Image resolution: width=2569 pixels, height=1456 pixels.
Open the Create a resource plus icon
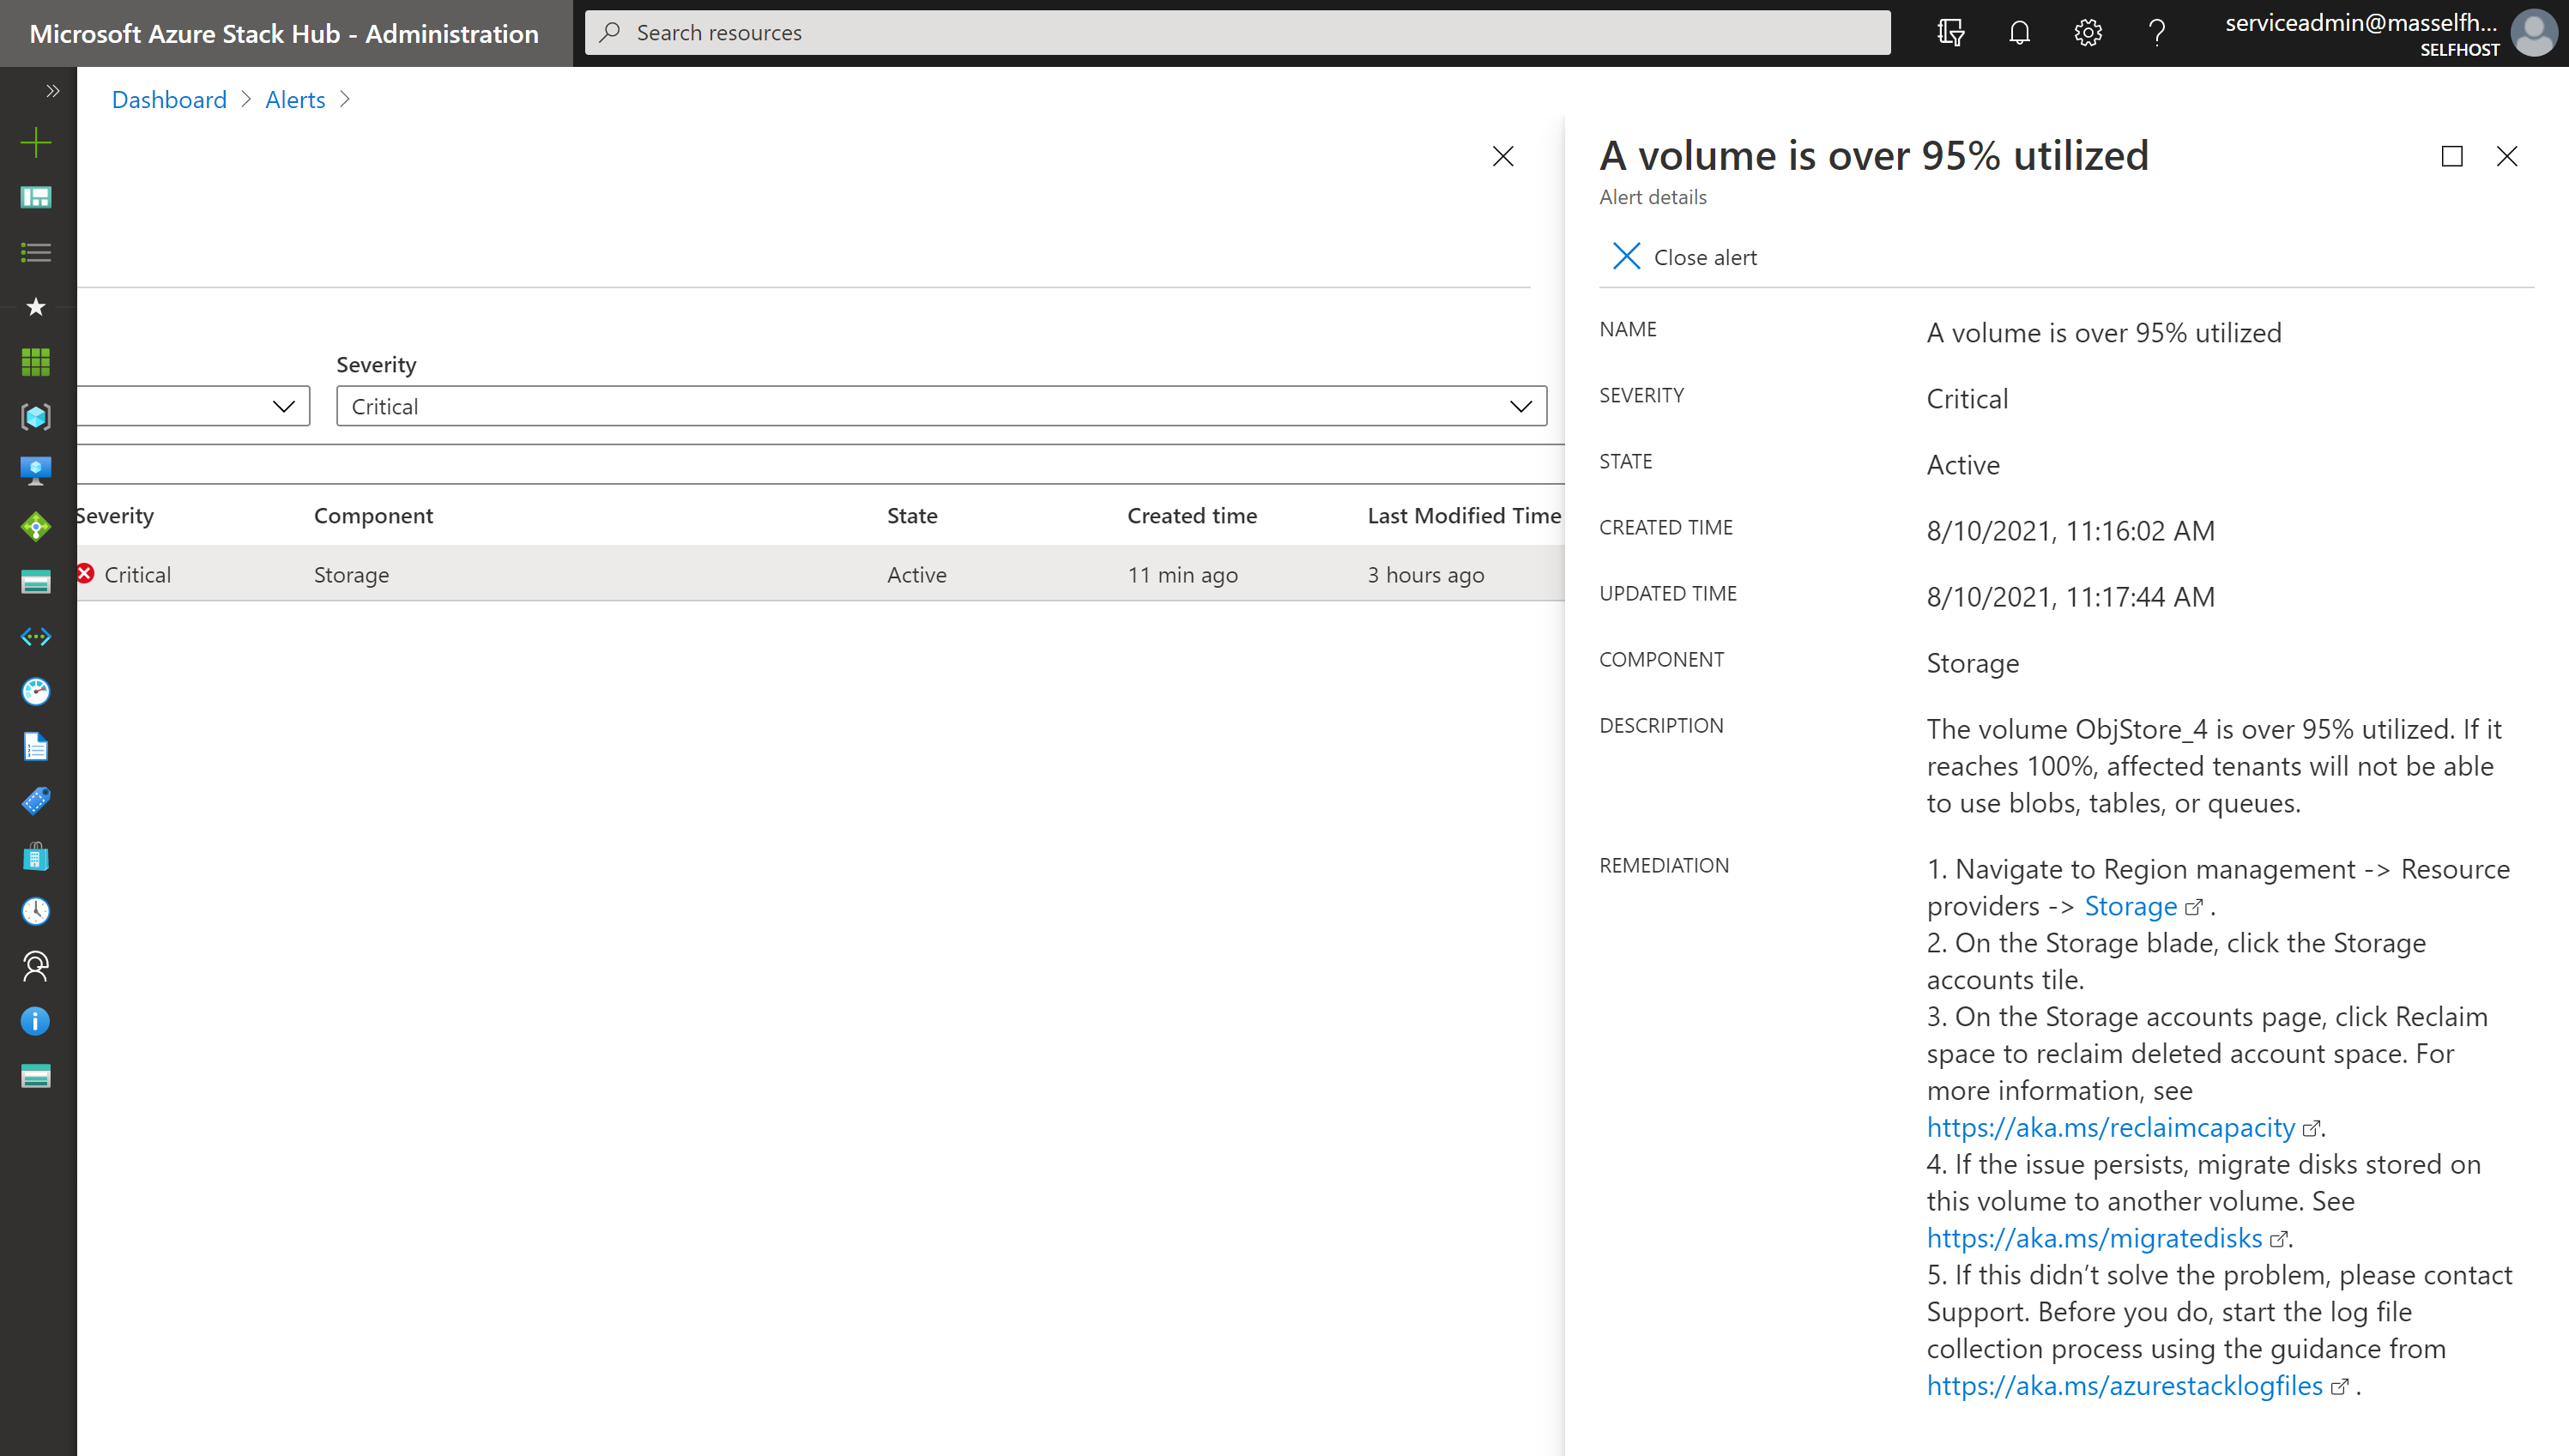36,142
